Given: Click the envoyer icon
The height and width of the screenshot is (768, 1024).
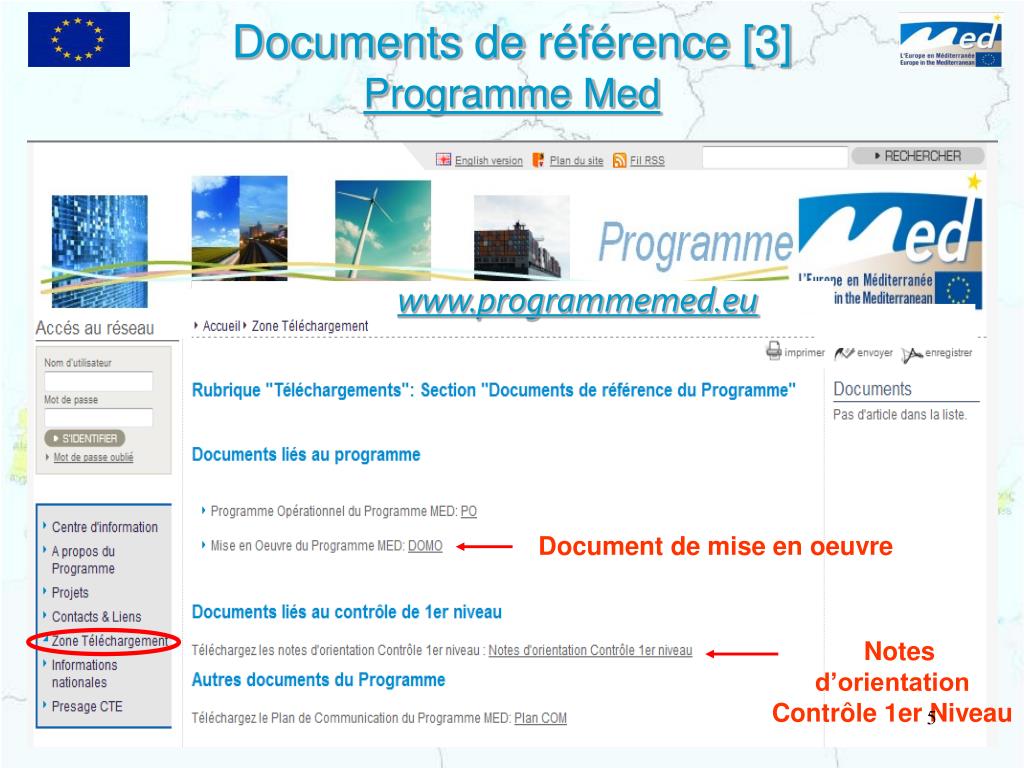Looking at the screenshot, I should tap(844, 353).
